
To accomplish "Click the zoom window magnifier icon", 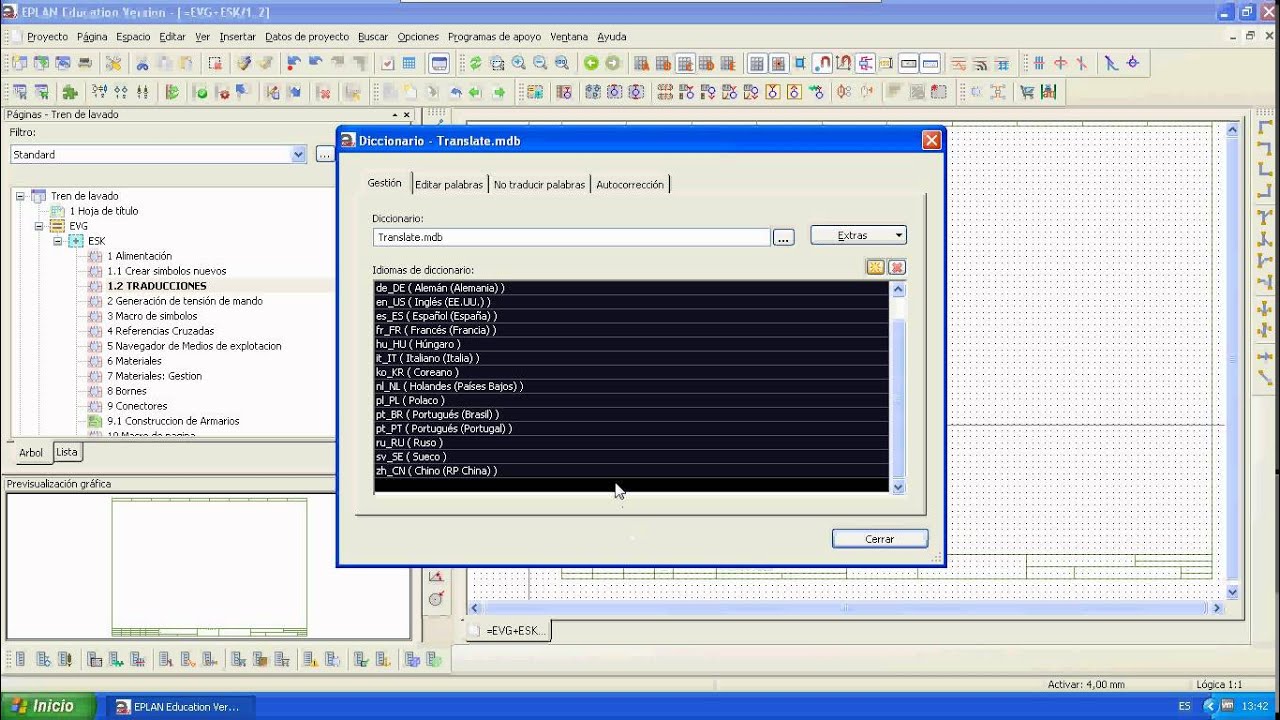I will 497,63.
